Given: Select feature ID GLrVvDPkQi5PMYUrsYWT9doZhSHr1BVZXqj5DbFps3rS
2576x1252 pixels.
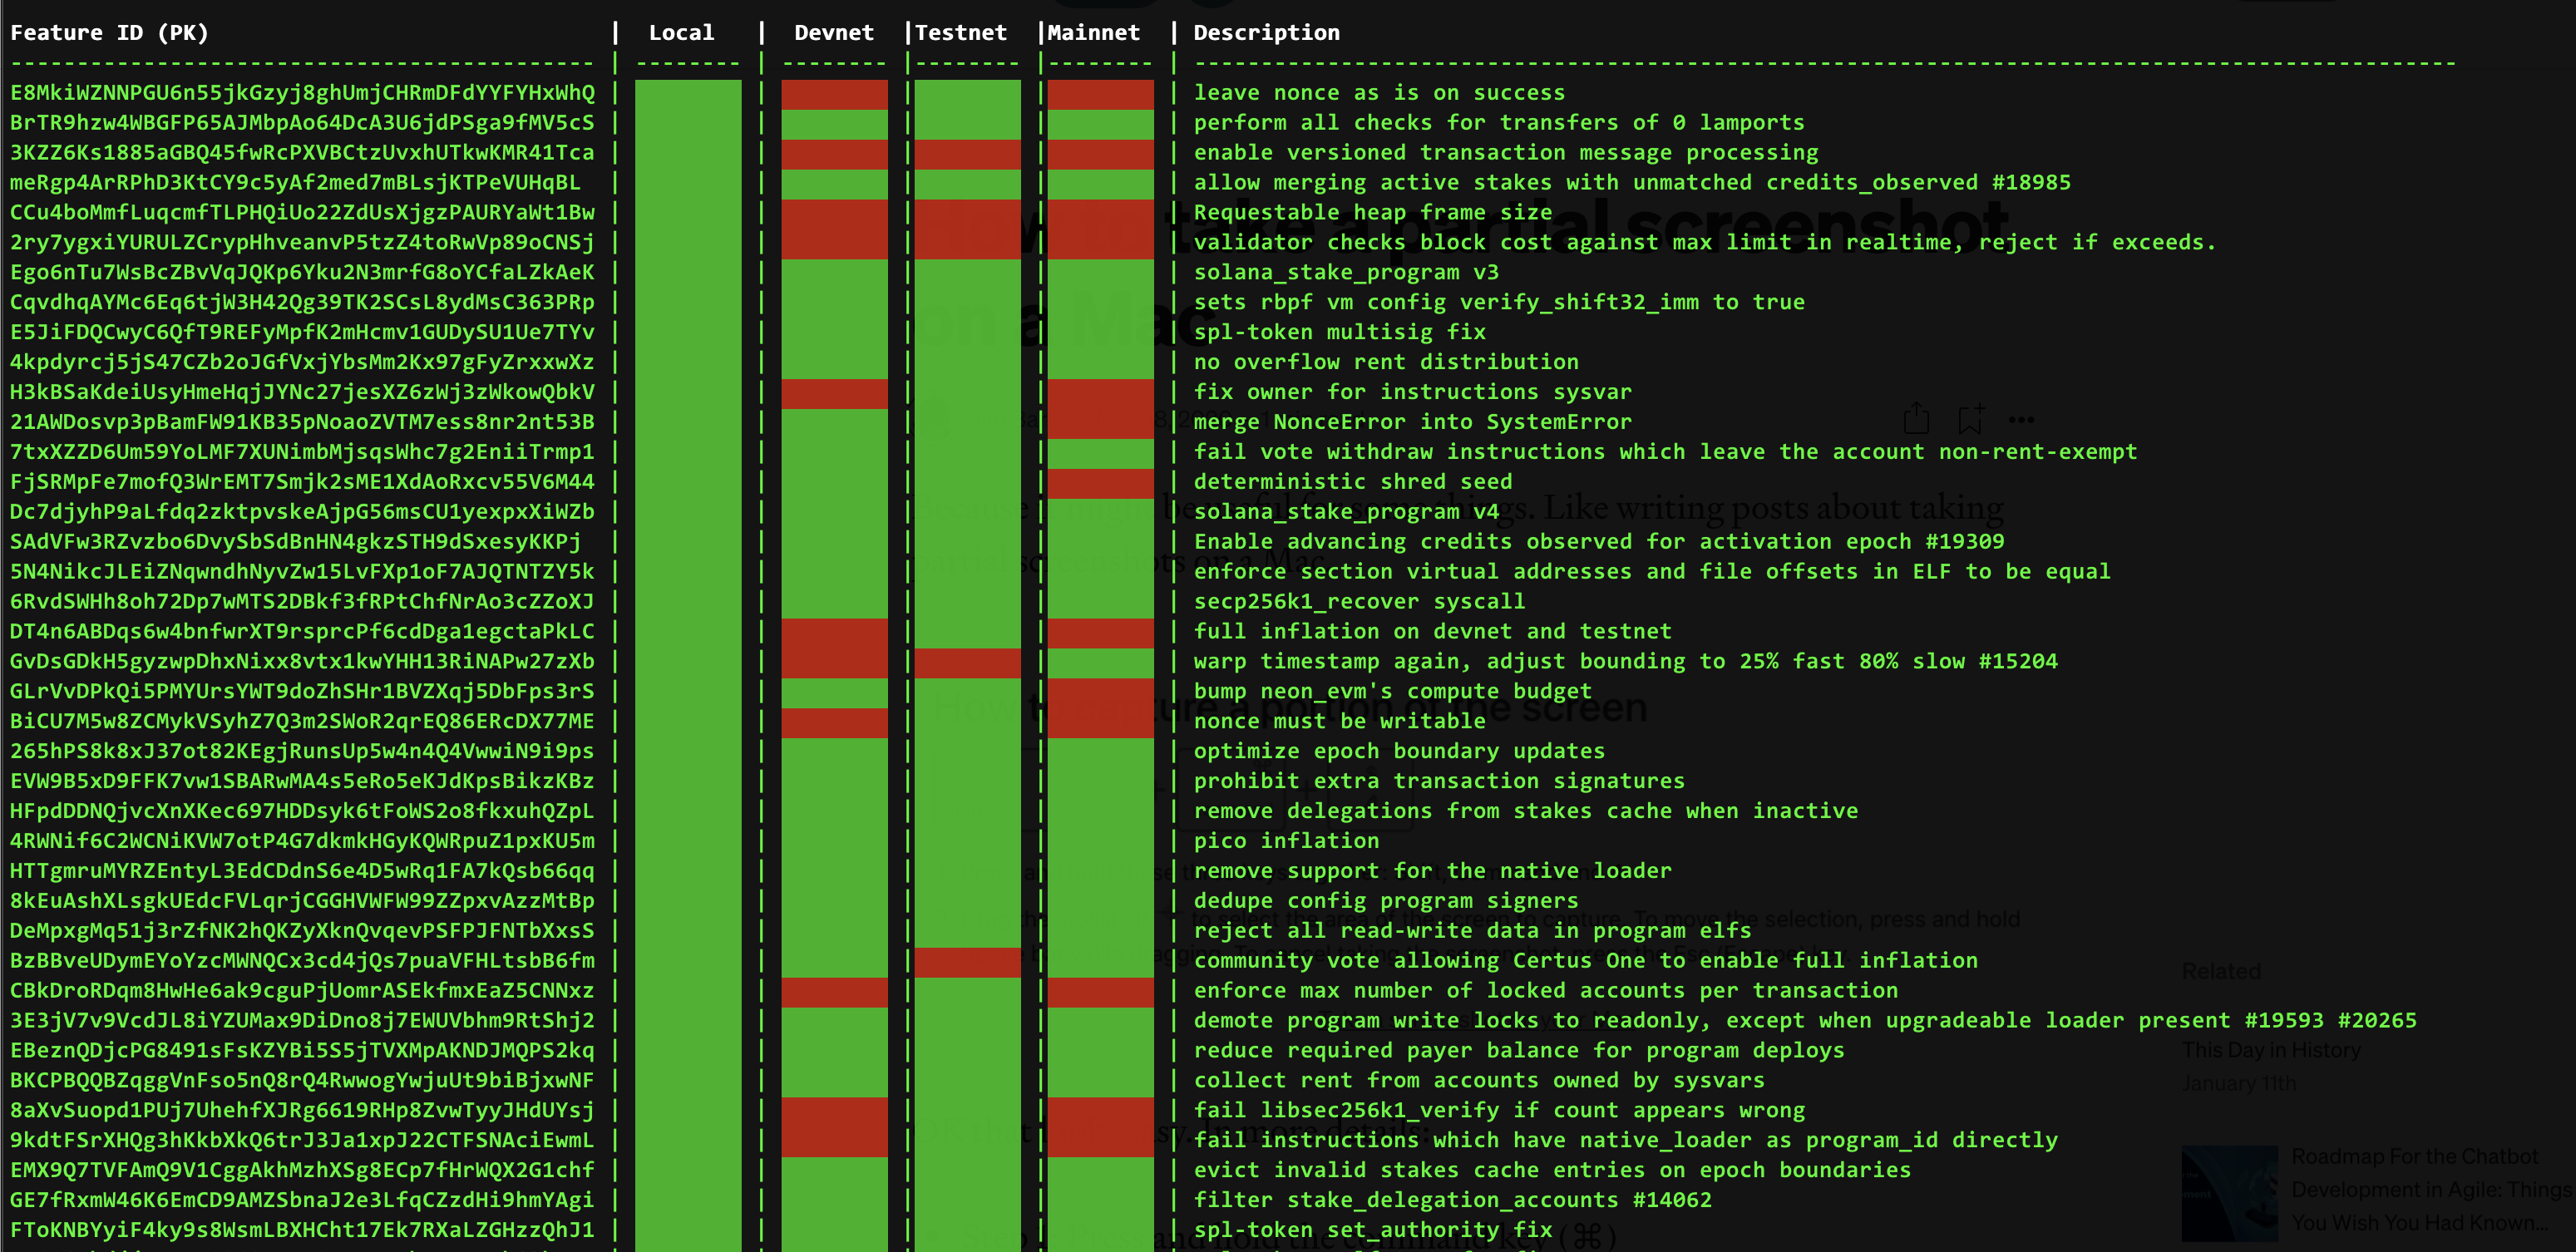Looking at the screenshot, I should pyautogui.click(x=302, y=692).
